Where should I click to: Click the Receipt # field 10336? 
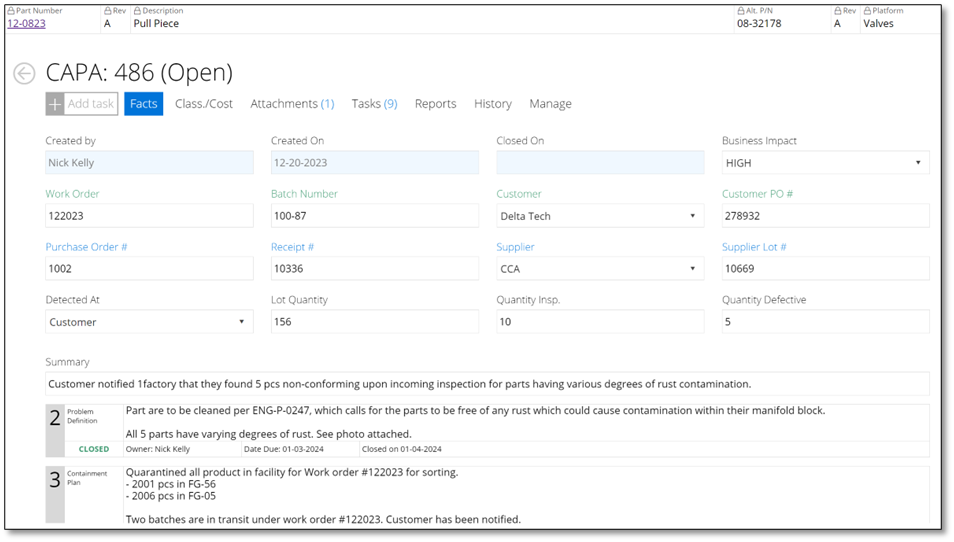pos(375,269)
